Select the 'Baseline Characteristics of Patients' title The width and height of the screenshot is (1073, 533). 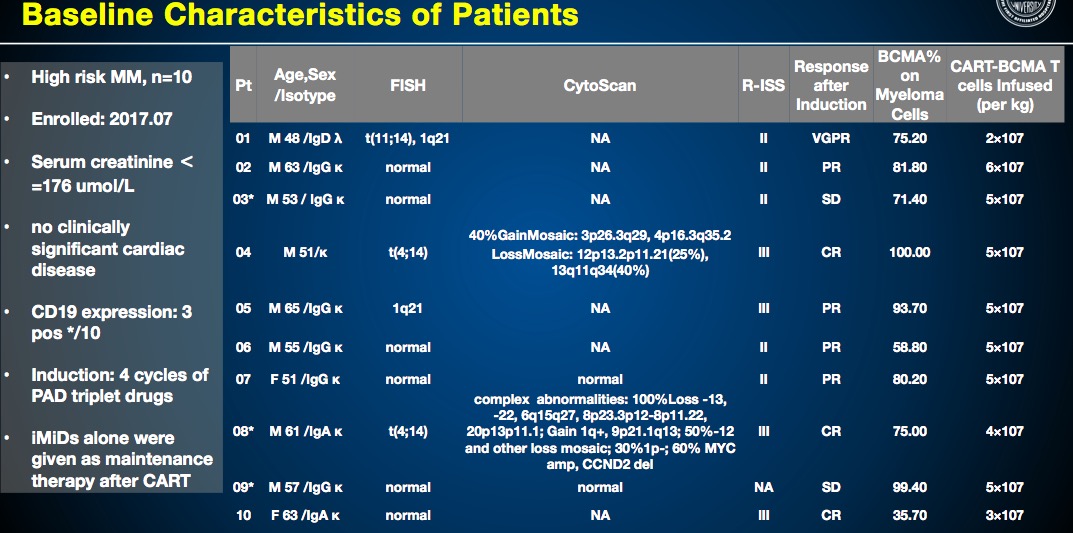click(300, 14)
